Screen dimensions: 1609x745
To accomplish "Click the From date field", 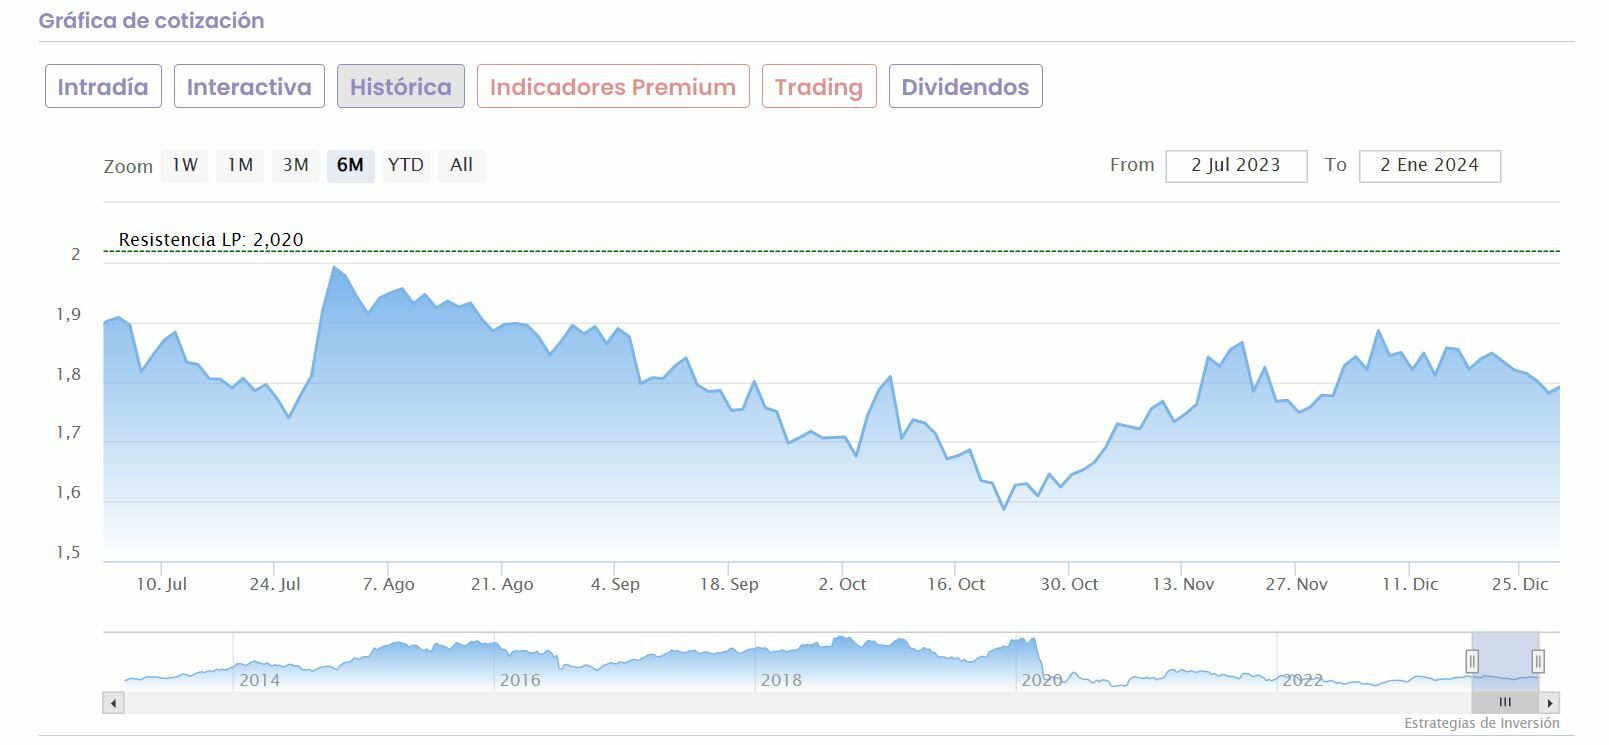I will point(1236,166).
